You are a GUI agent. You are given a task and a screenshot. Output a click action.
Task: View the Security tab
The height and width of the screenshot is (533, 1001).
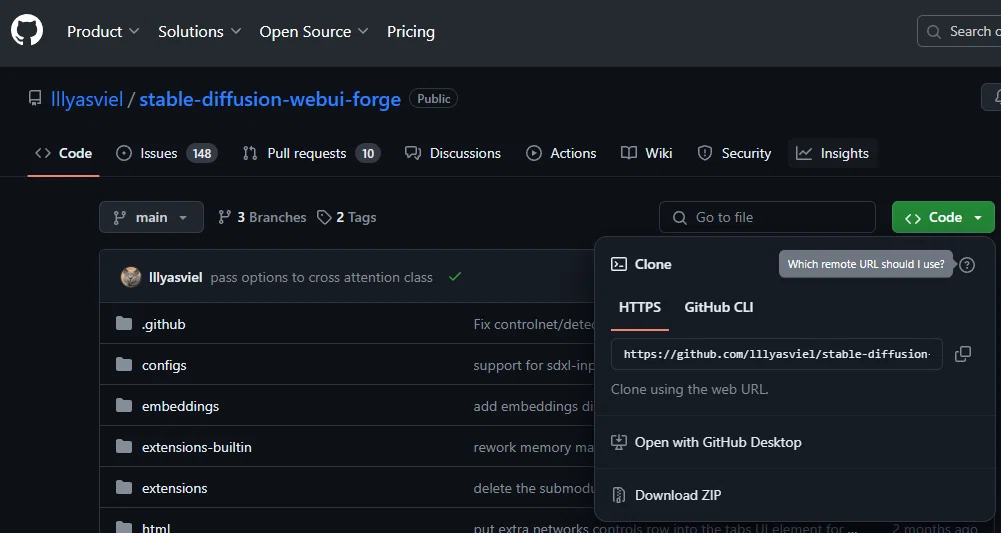734,153
